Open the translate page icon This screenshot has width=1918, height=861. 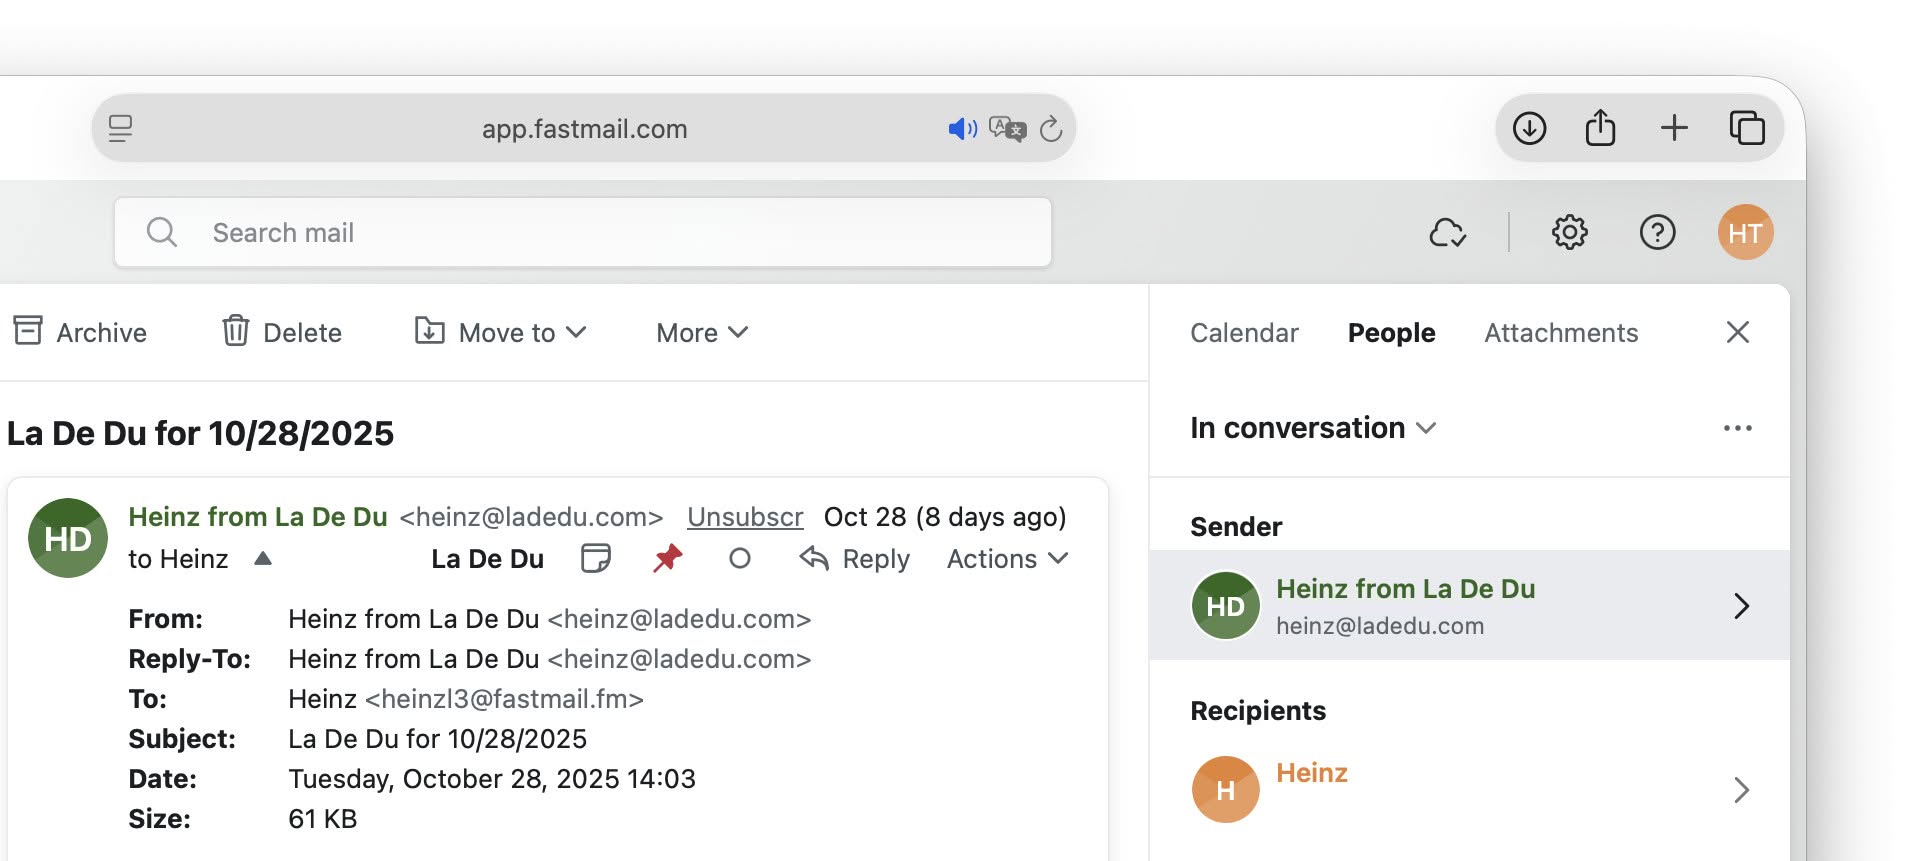[x=1007, y=129]
